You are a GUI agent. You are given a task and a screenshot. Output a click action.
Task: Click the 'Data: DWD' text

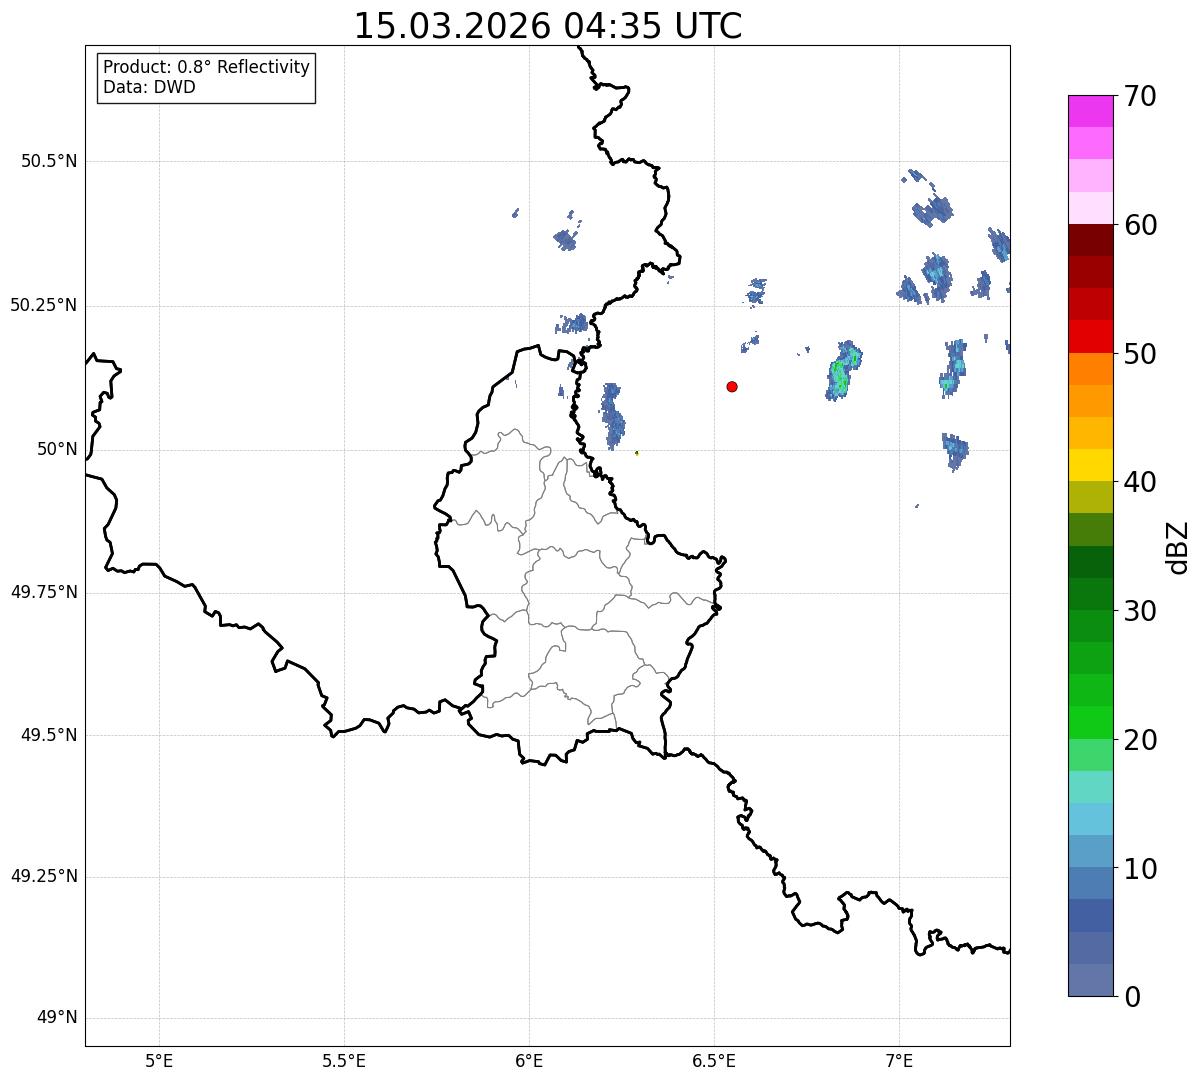pyautogui.click(x=149, y=87)
